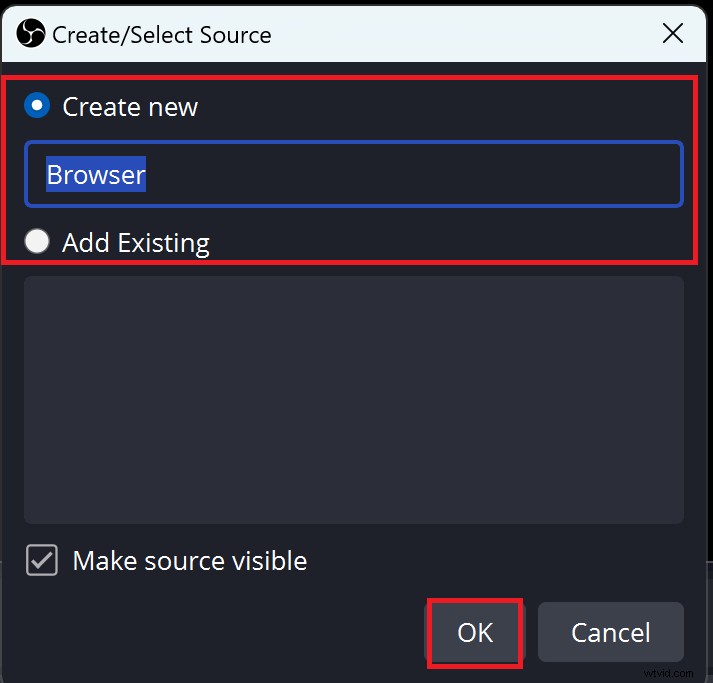
Task: Click the top-left corner of existing sources list
Action: 32,284
